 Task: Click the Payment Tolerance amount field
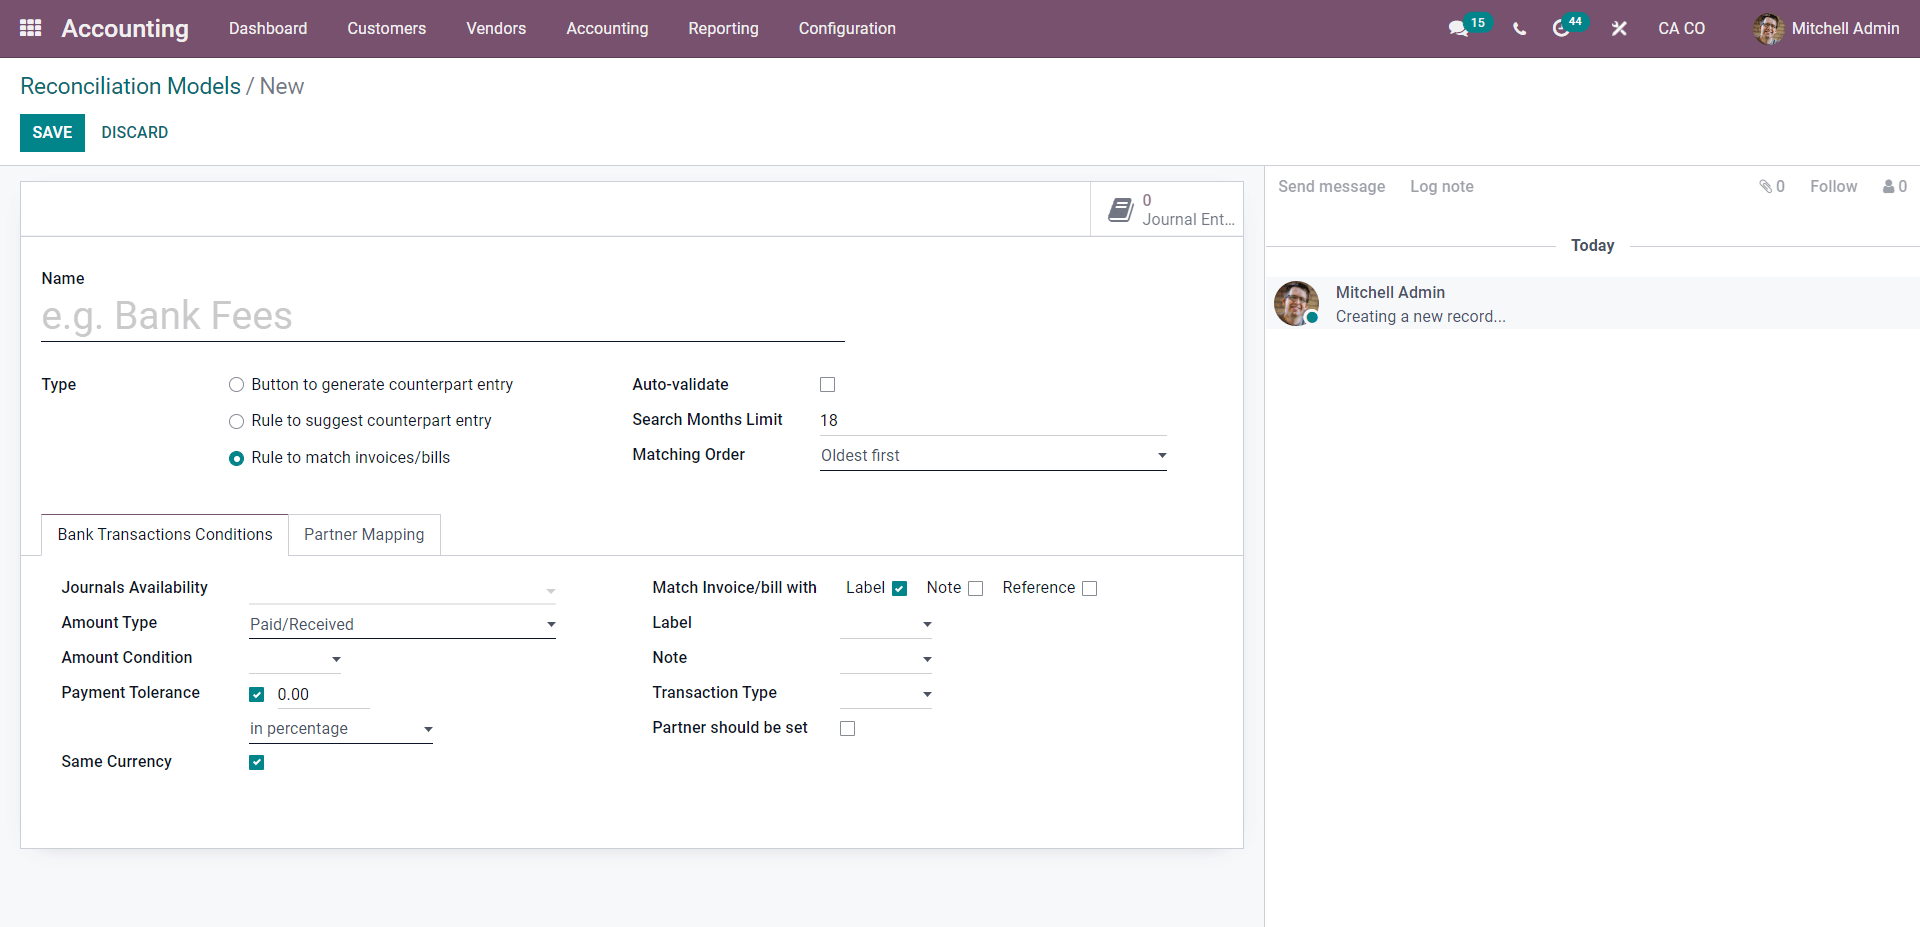coord(322,694)
